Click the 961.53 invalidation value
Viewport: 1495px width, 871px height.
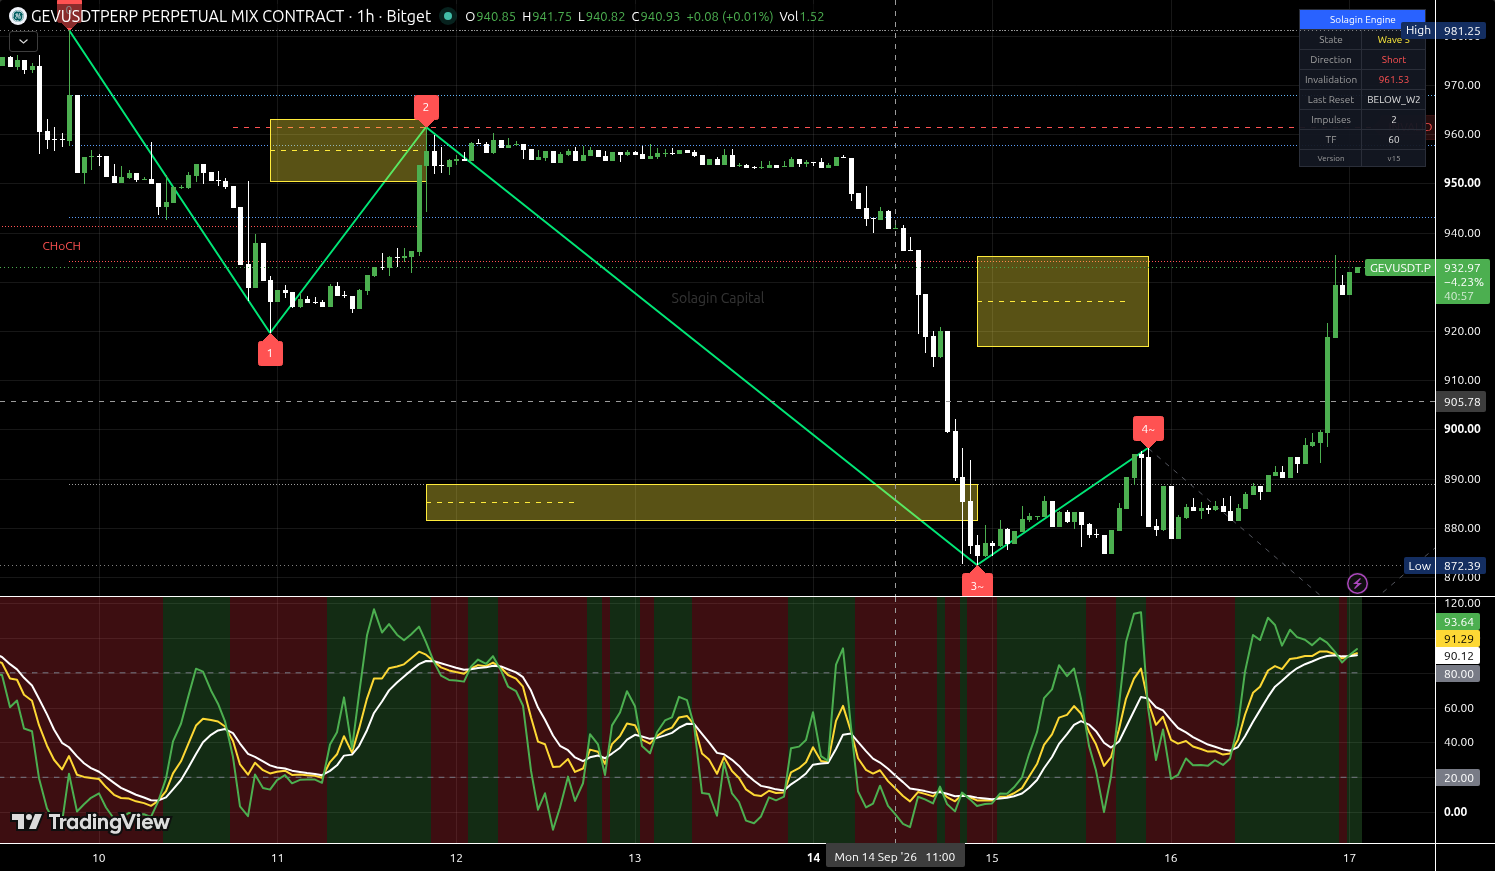pos(1394,80)
